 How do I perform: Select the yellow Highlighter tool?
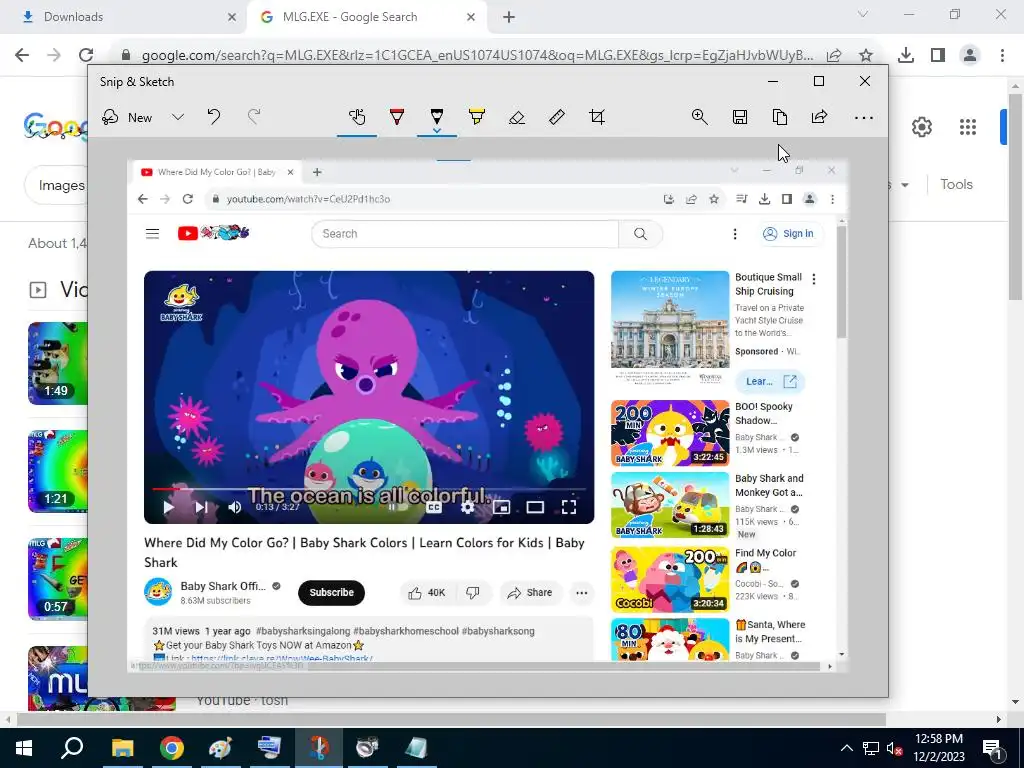477,118
